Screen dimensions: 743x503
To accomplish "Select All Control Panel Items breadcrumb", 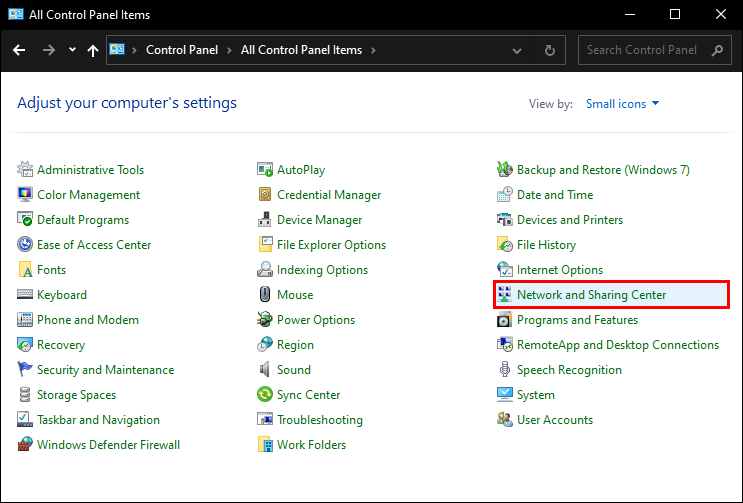I will [x=301, y=50].
